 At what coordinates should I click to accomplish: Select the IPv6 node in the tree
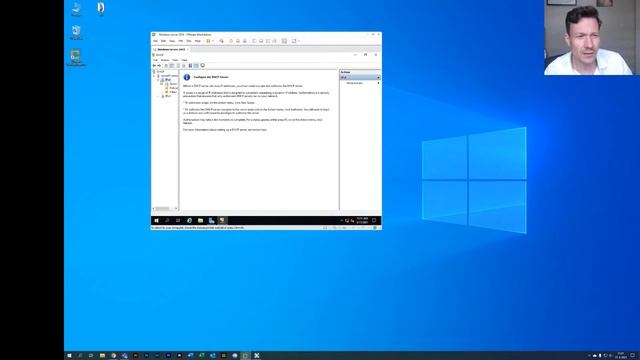point(167,96)
